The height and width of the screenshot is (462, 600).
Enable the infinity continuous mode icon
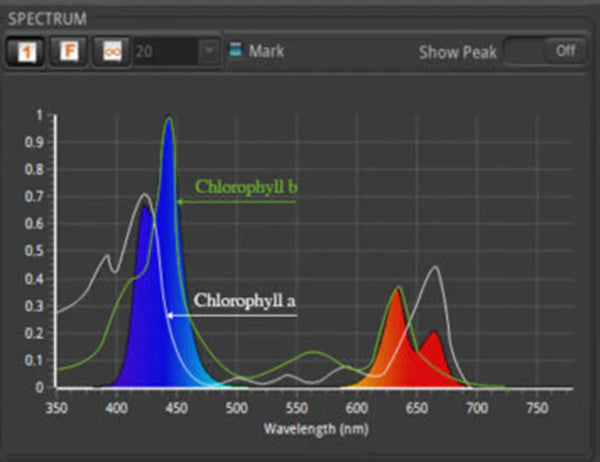108,51
